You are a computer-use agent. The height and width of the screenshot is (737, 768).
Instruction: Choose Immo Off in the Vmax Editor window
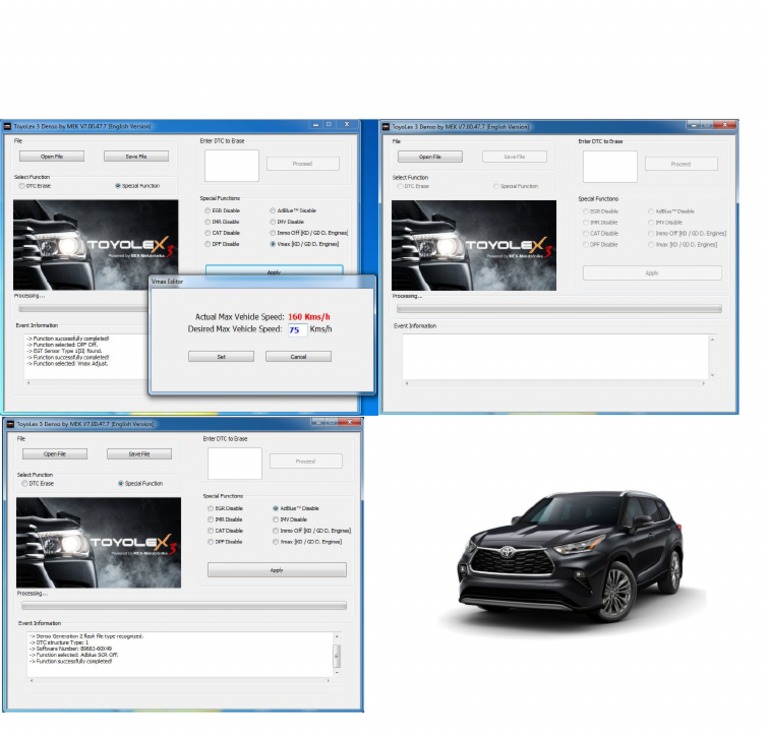pyautogui.click(x=309, y=233)
